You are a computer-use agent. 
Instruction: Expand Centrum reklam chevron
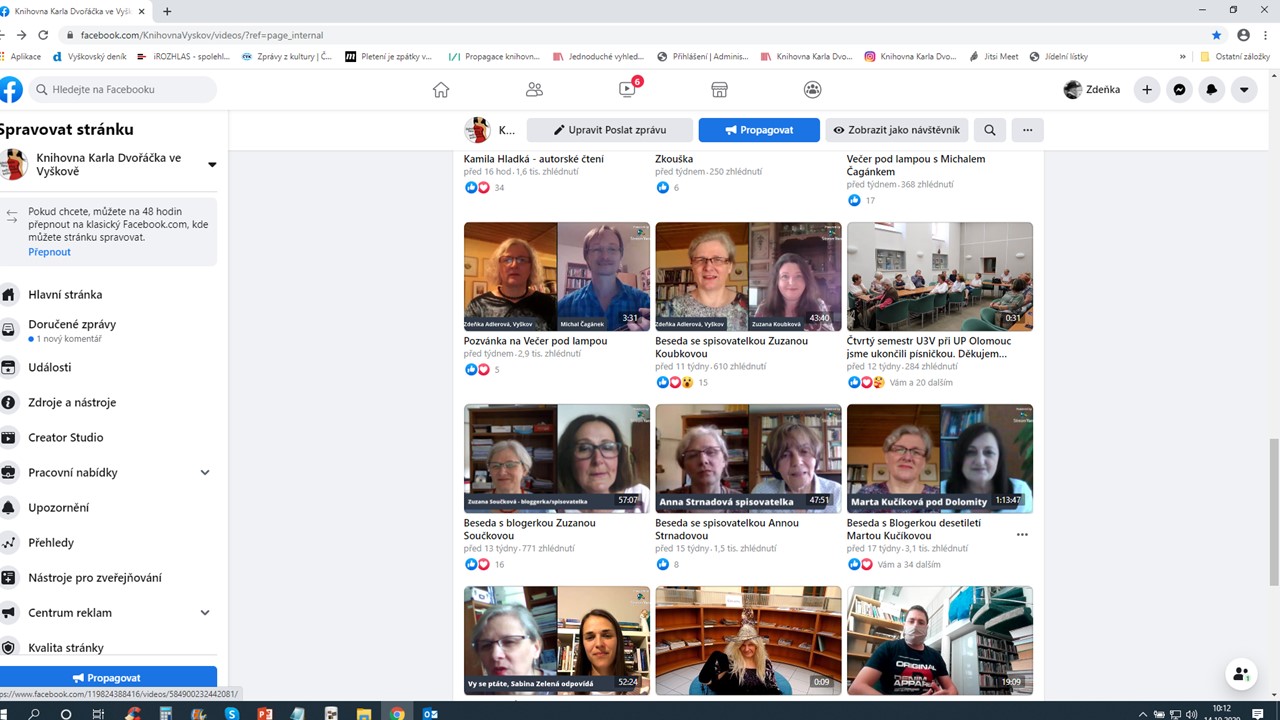coord(205,612)
